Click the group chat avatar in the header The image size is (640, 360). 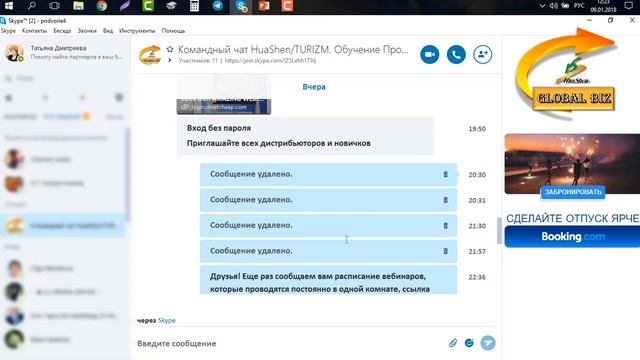coord(150,55)
